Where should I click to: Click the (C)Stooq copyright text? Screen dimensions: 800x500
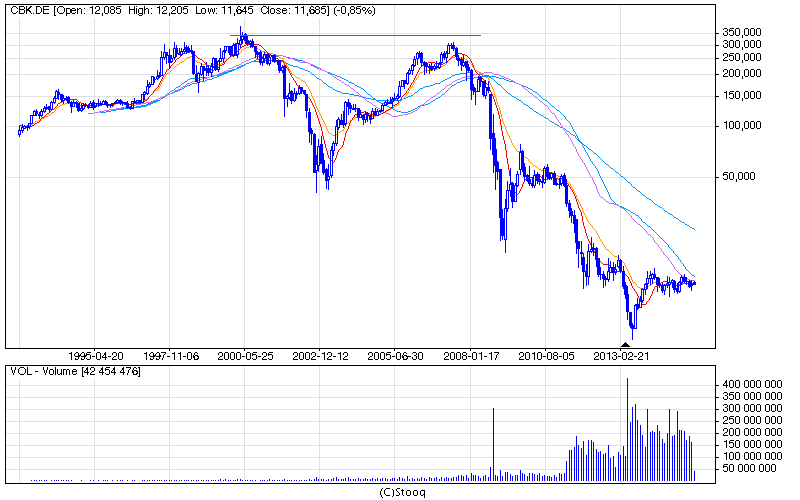pyautogui.click(x=402, y=492)
